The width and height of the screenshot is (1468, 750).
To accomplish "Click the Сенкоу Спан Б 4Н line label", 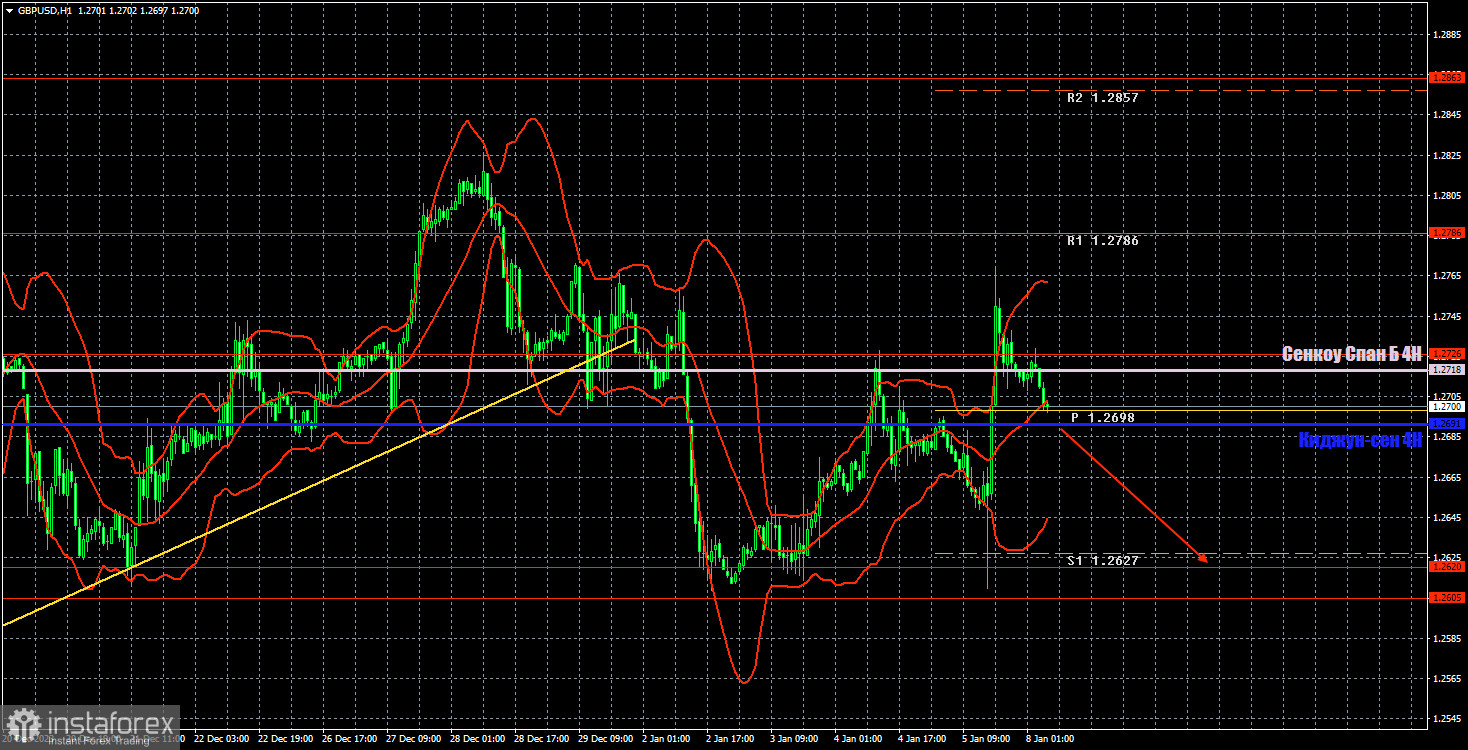I will (x=1352, y=354).
